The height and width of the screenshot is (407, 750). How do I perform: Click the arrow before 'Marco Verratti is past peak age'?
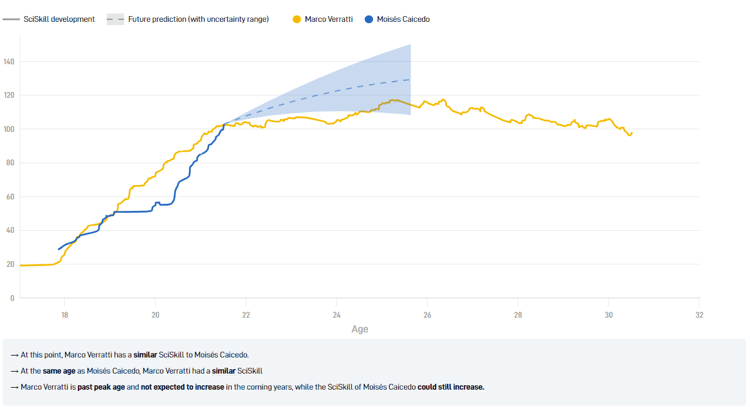click(x=14, y=387)
